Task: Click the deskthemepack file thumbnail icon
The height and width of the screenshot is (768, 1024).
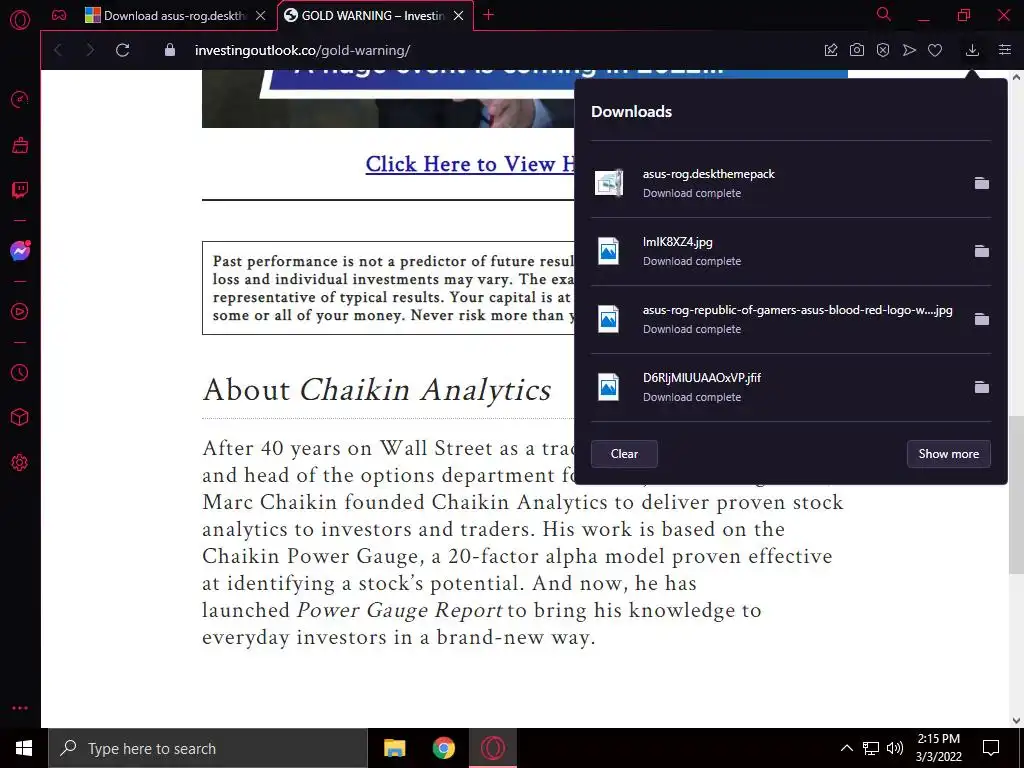Action: [609, 183]
